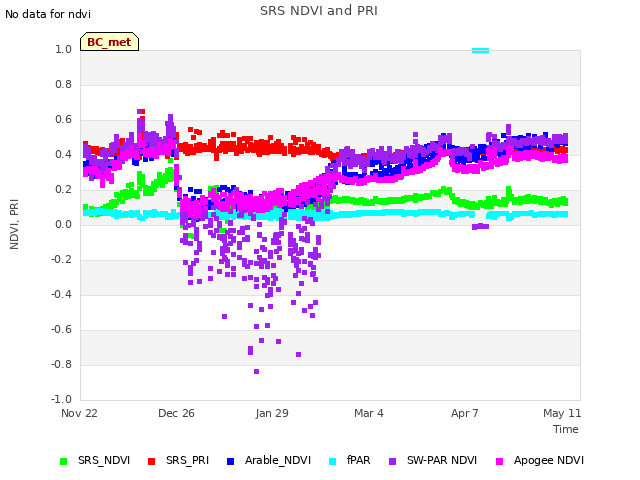Screen dimensions: 640x480
Task: Select the SRS_PRI legend label
Action: [187, 460]
